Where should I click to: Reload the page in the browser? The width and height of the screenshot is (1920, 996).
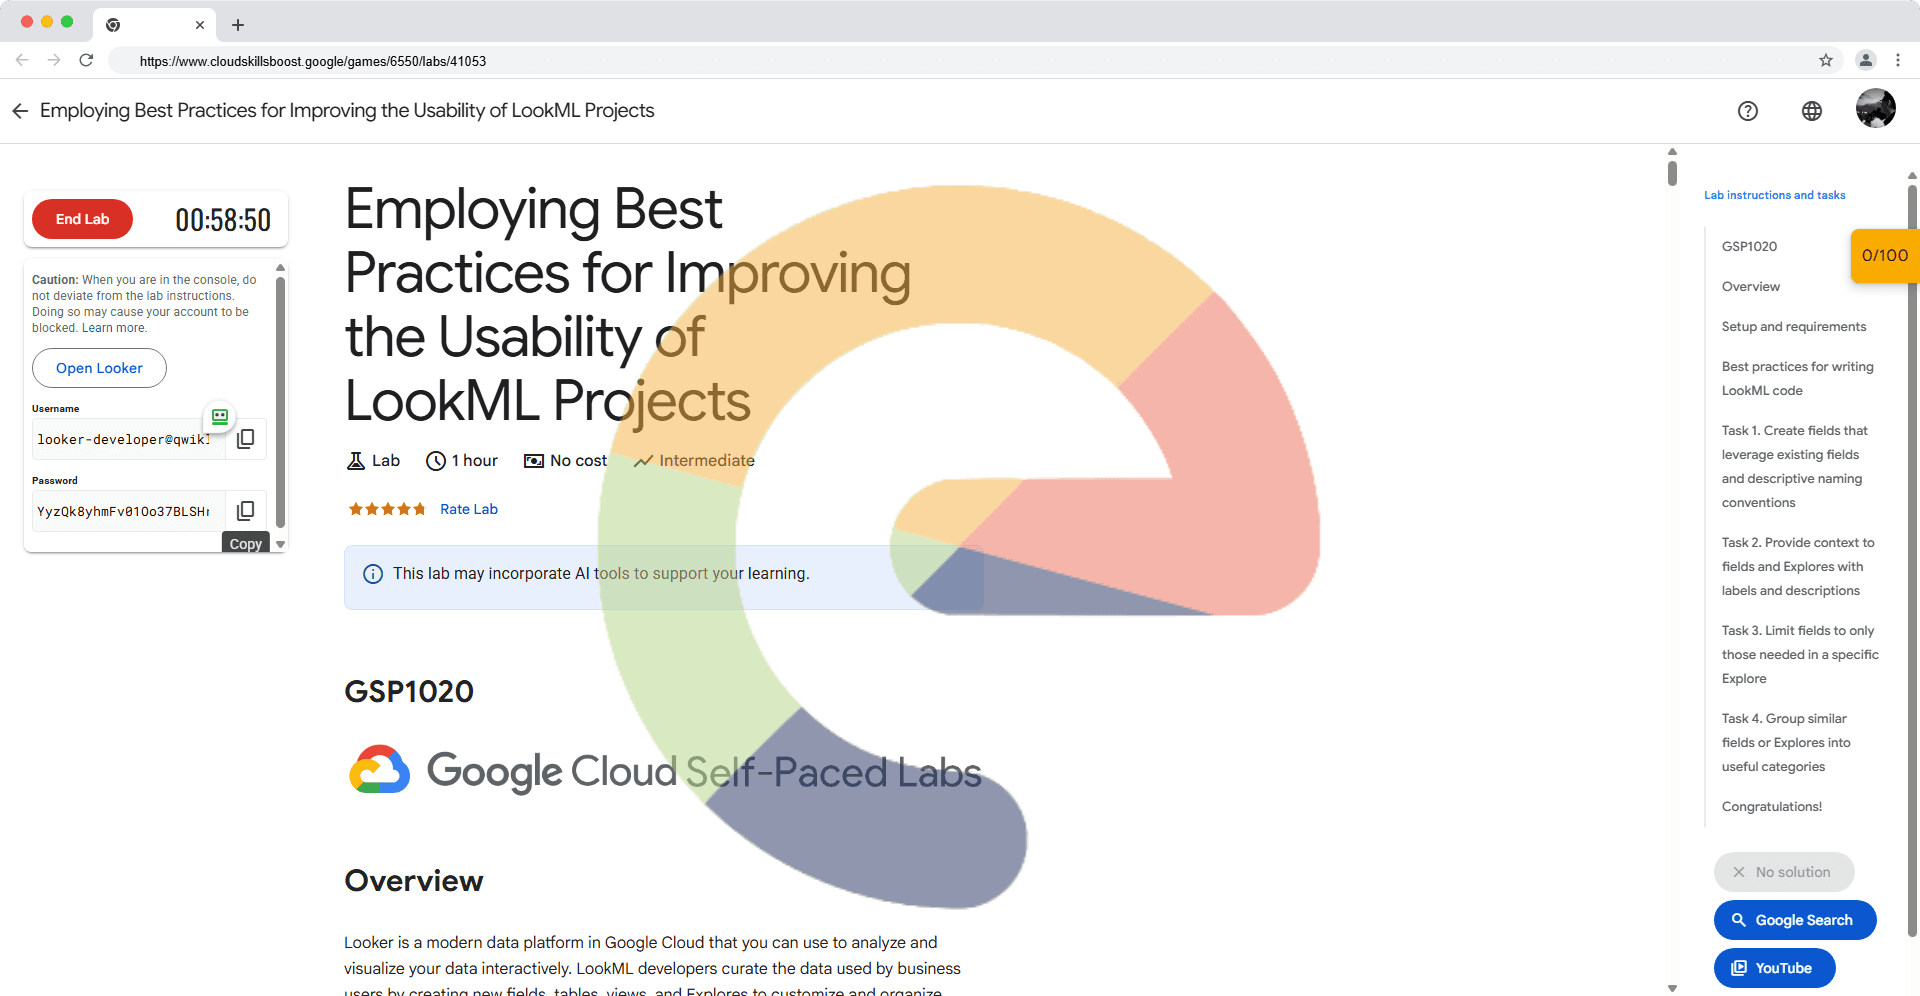(87, 61)
